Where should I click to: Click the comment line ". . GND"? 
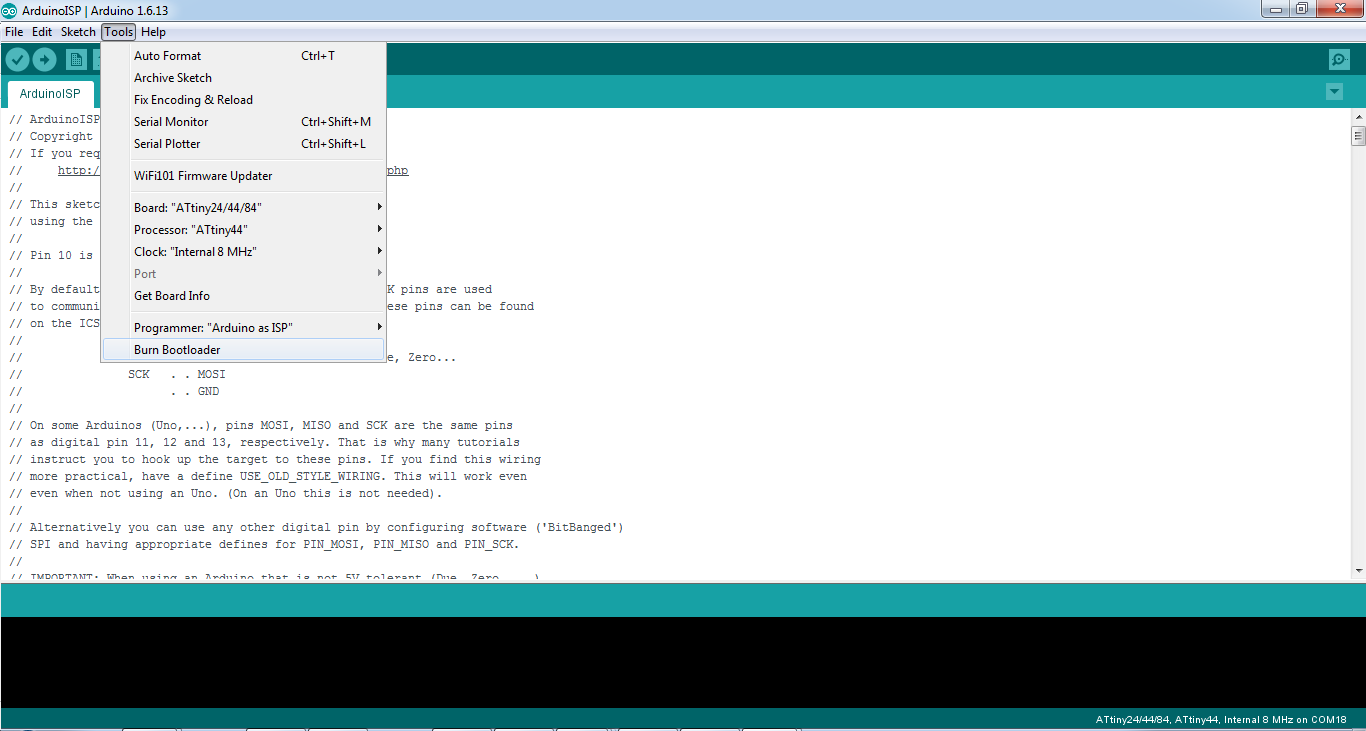pos(195,392)
